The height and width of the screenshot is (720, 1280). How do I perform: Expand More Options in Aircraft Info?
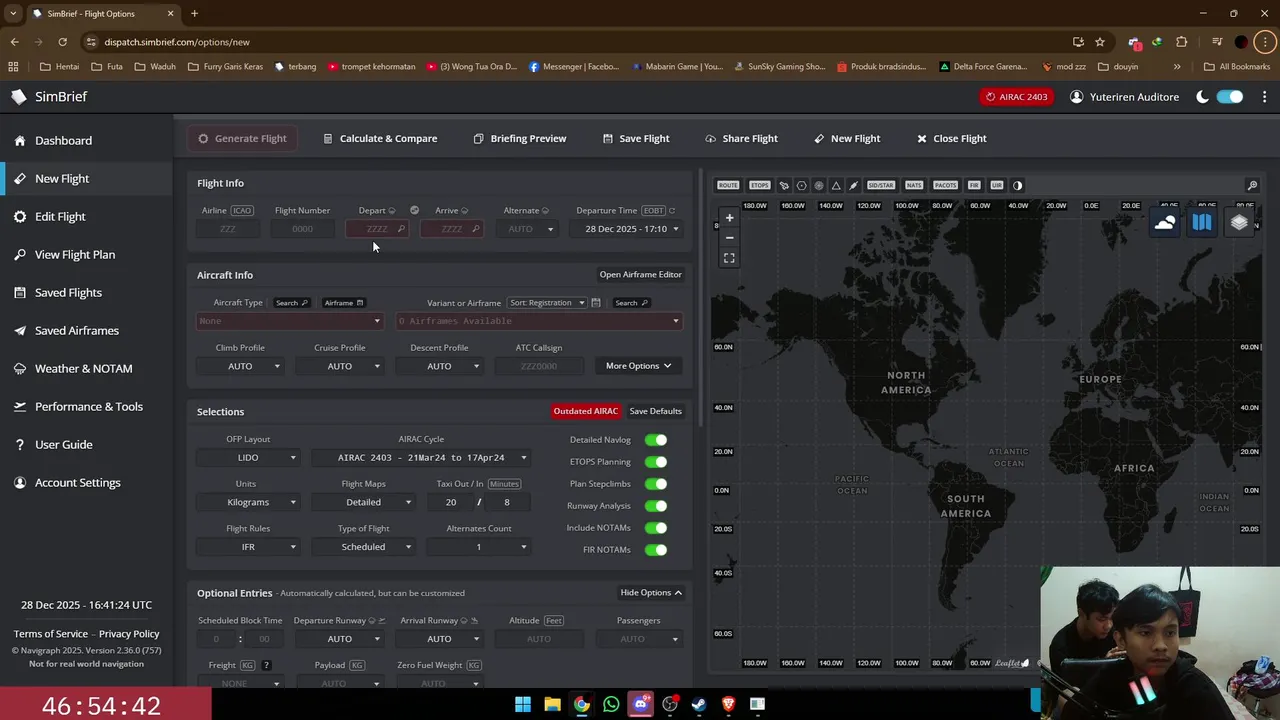coord(638,366)
